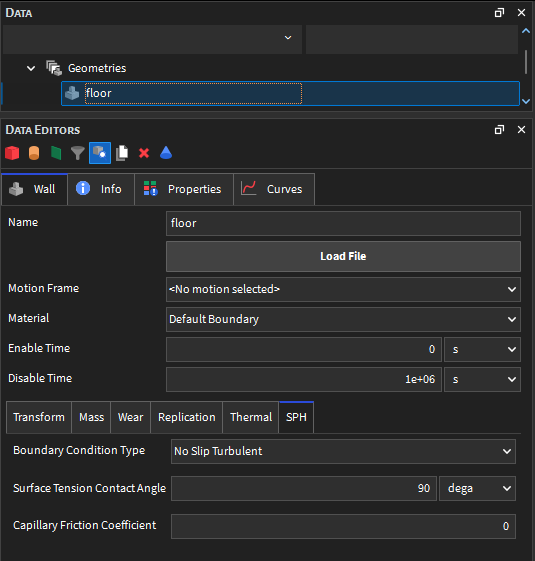
Task: Click the Data tree scroll down arrow
Action: [x=526, y=101]
